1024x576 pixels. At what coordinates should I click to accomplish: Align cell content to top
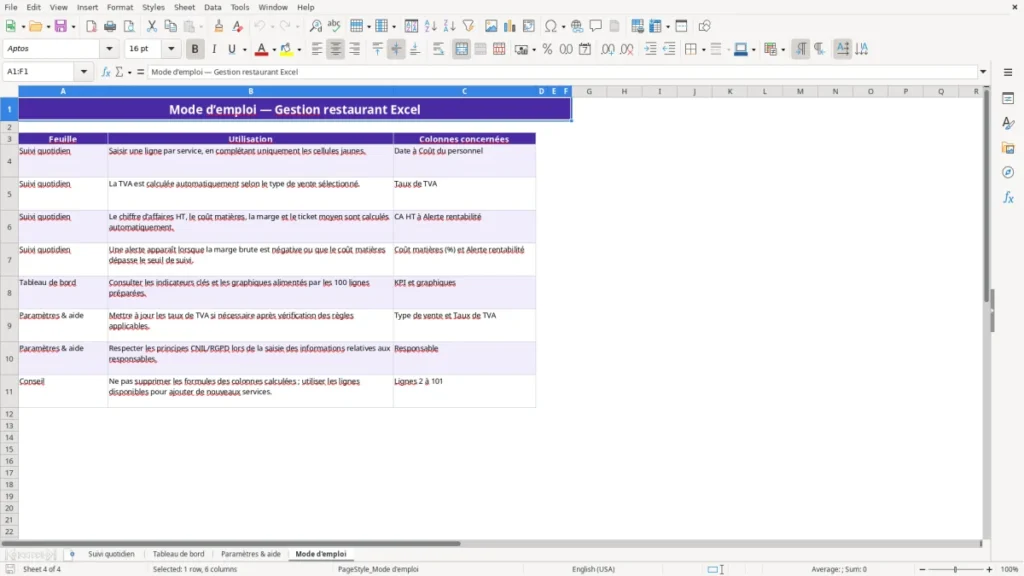point(377,49)
